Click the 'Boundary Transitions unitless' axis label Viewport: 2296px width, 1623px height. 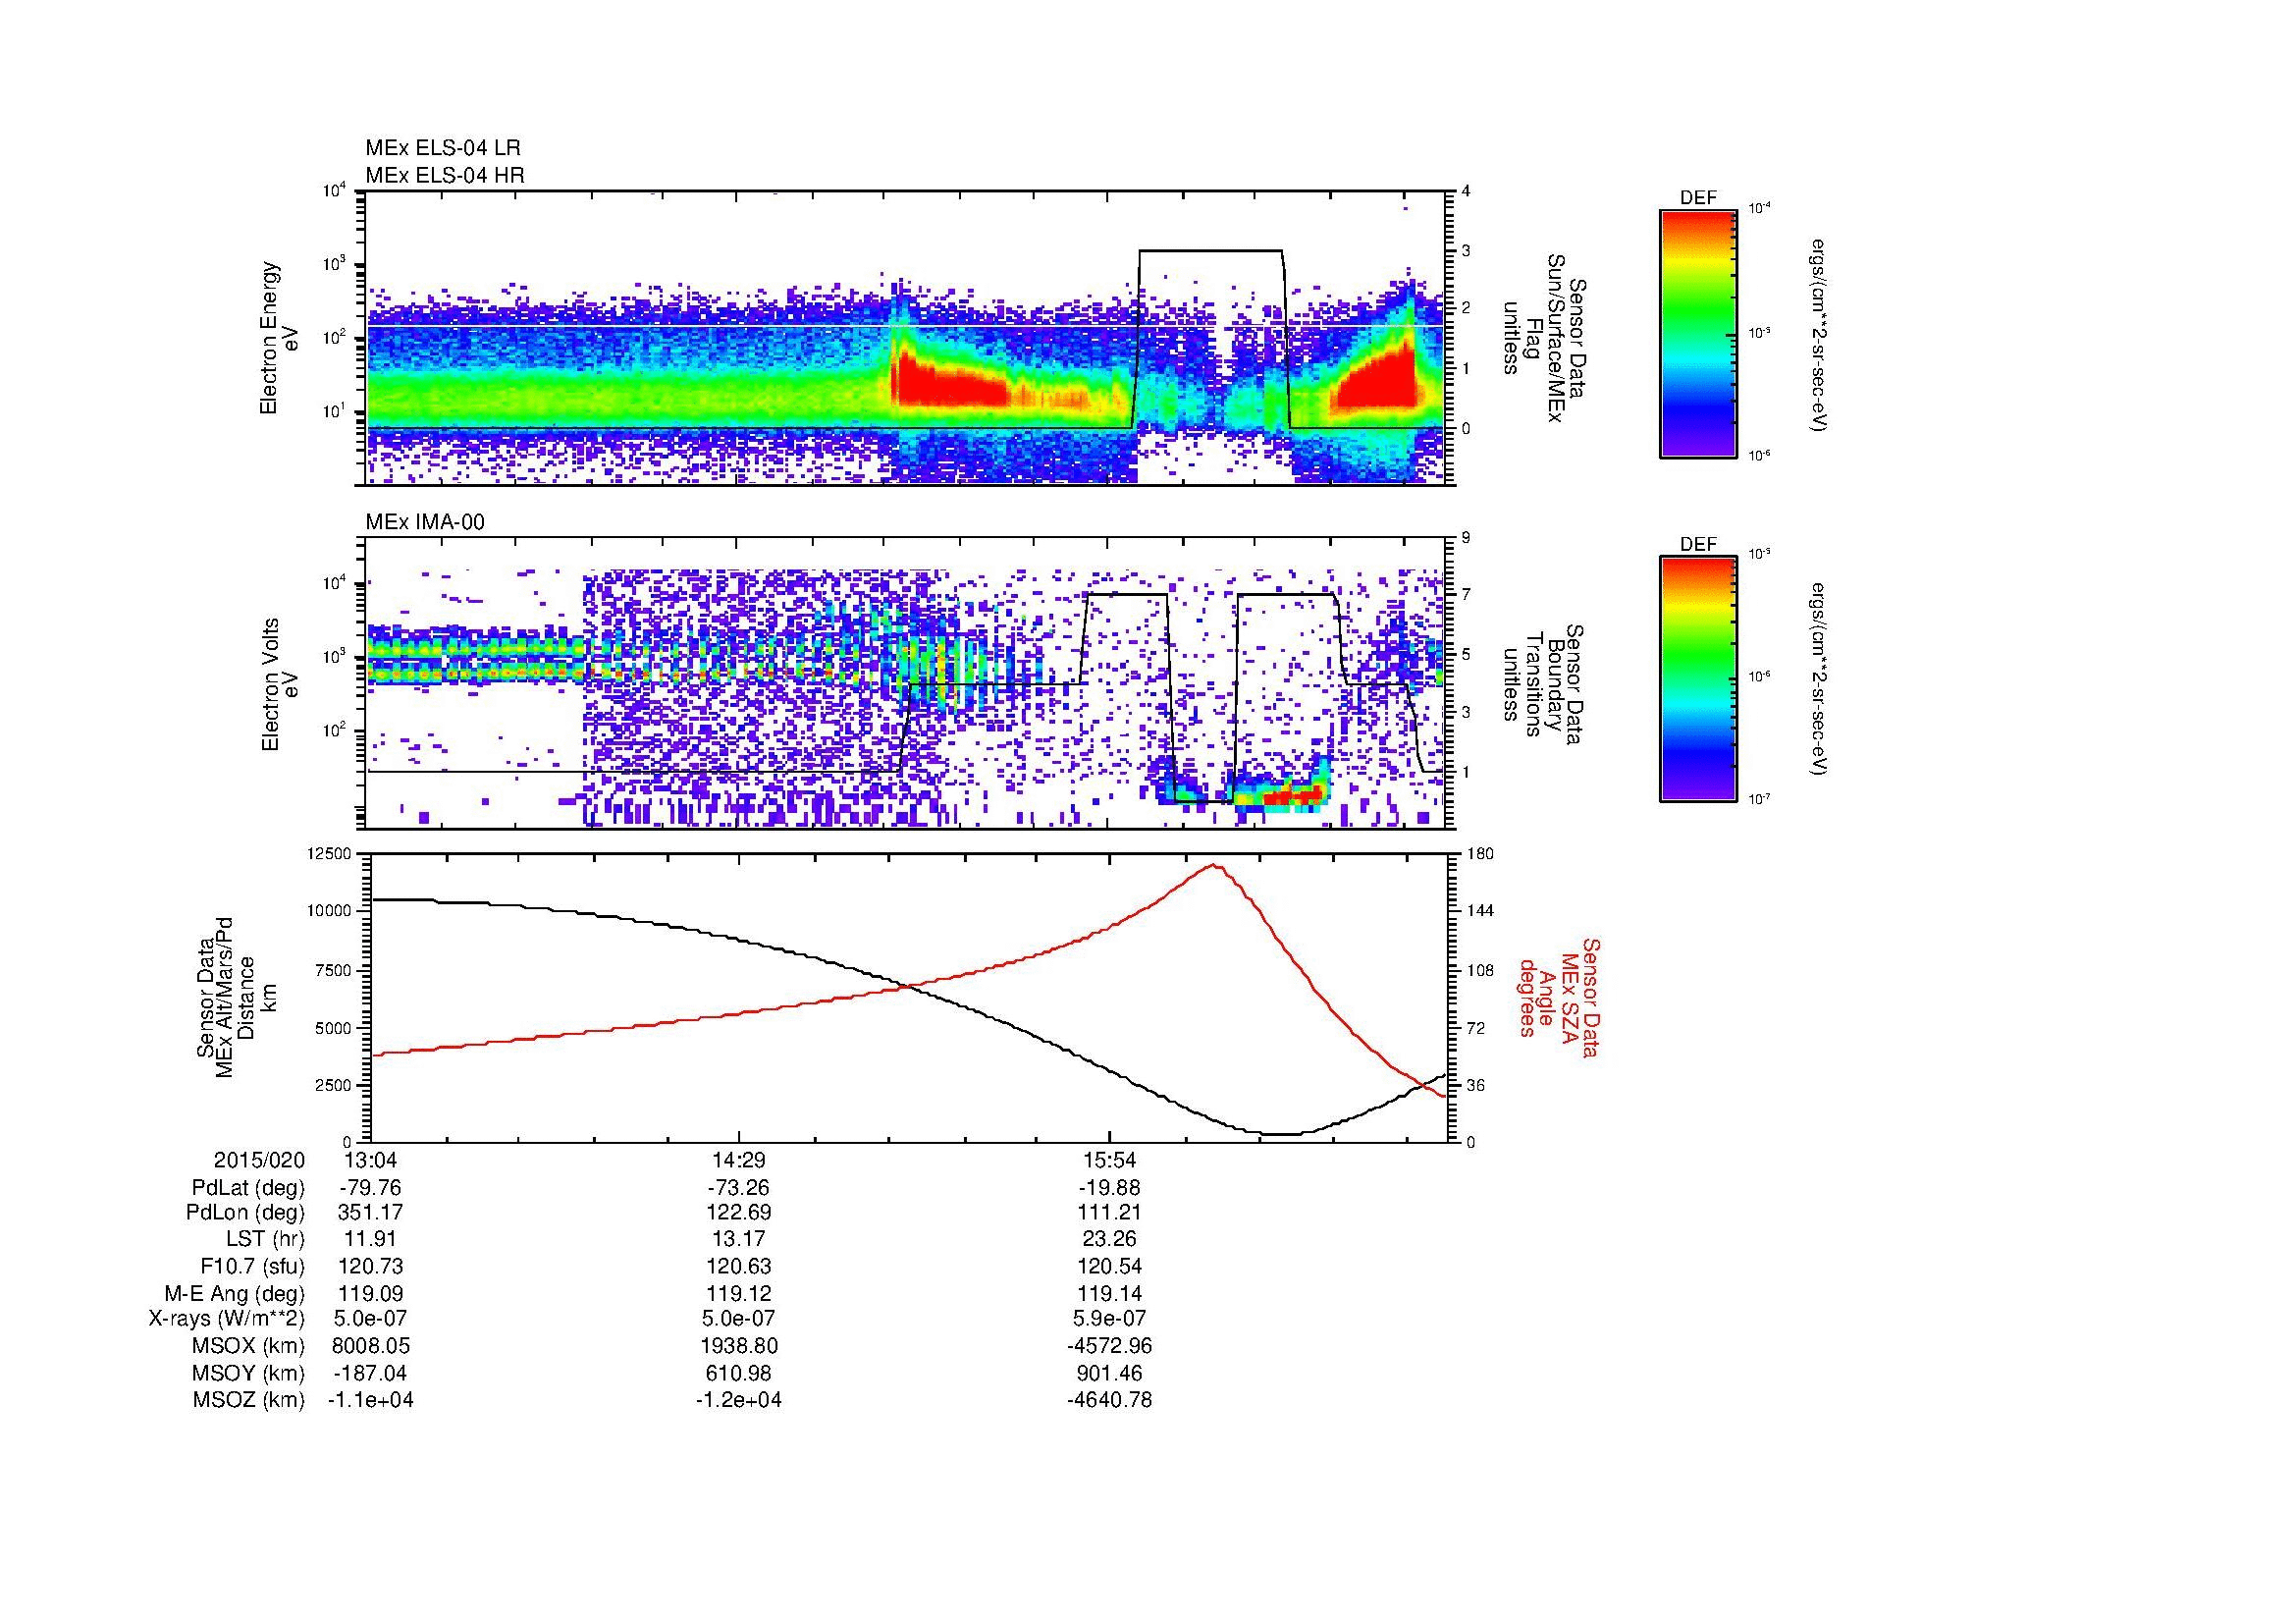pos(1541,685)
